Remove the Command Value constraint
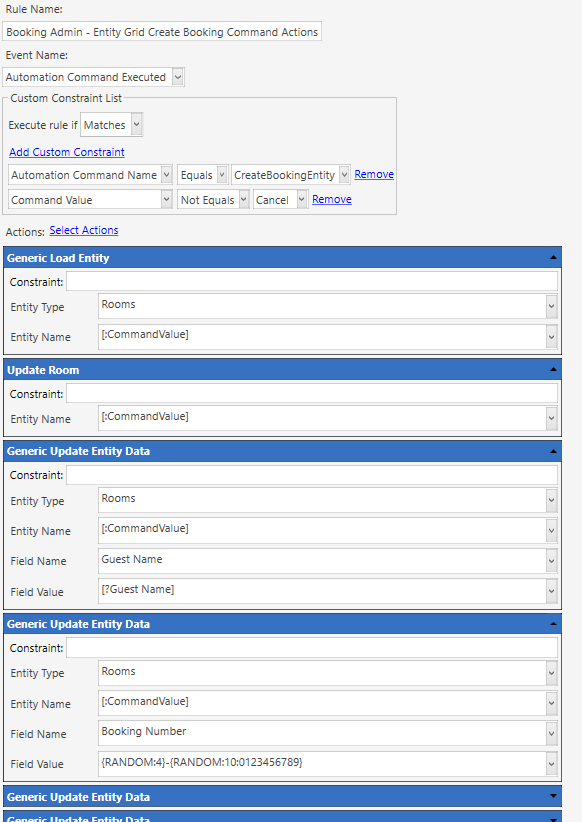Screen dimensions: 582x822 click(331, 199)
